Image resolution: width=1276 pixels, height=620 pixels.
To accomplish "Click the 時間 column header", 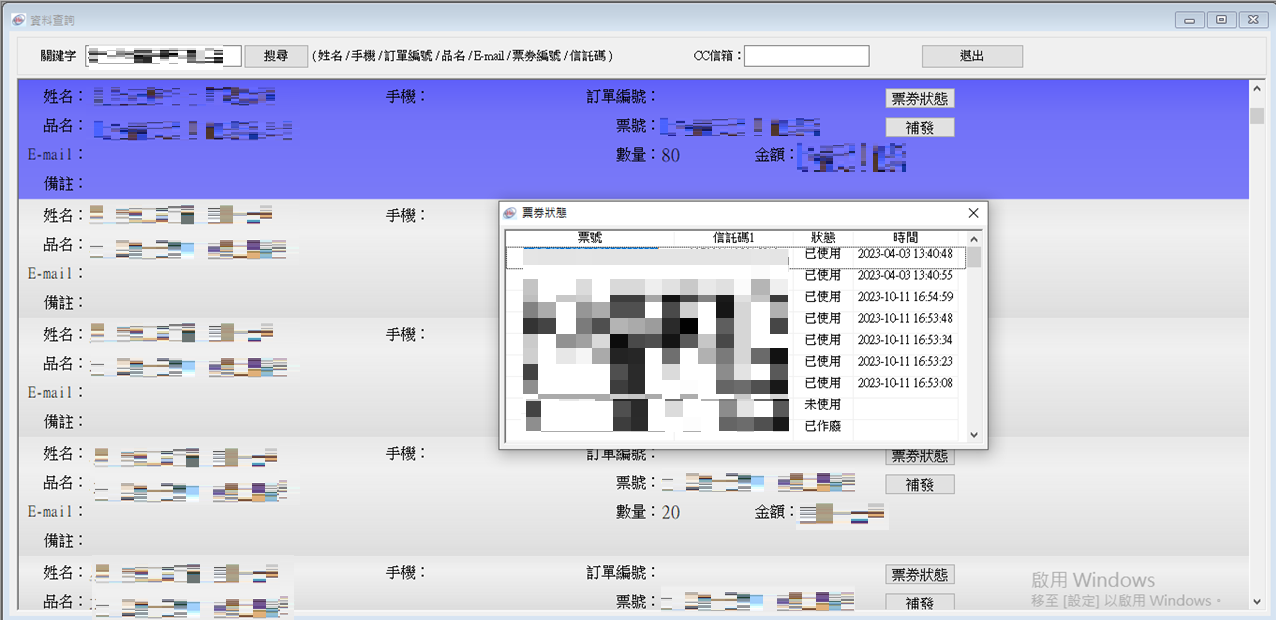I will (906, 238).
